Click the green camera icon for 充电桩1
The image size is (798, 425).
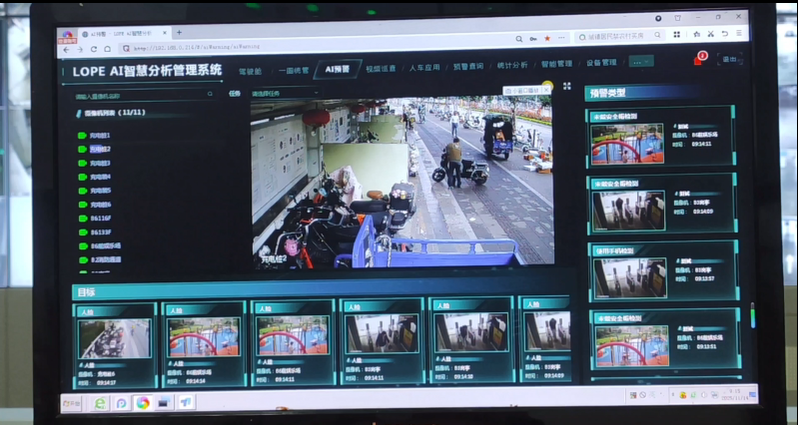pos(82,135)
